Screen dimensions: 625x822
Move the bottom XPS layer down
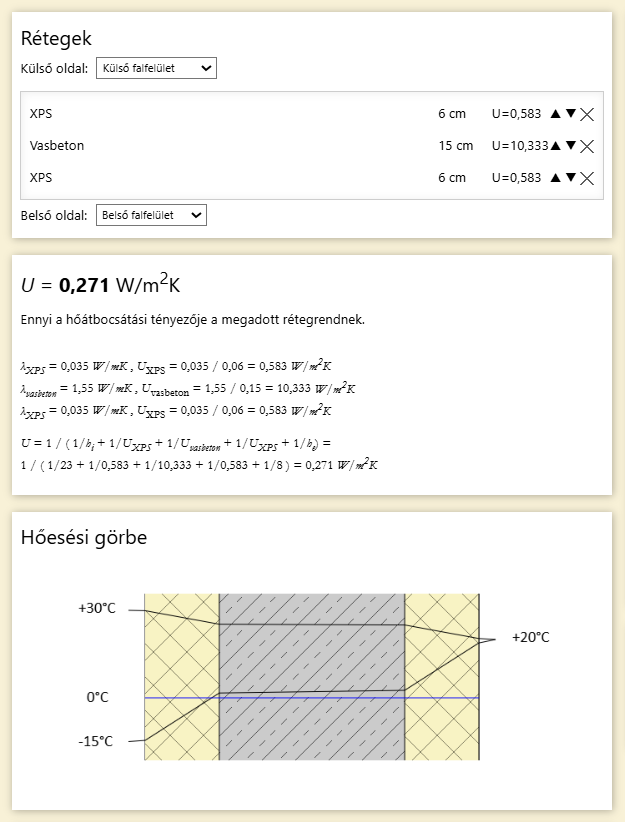(571, 178)
